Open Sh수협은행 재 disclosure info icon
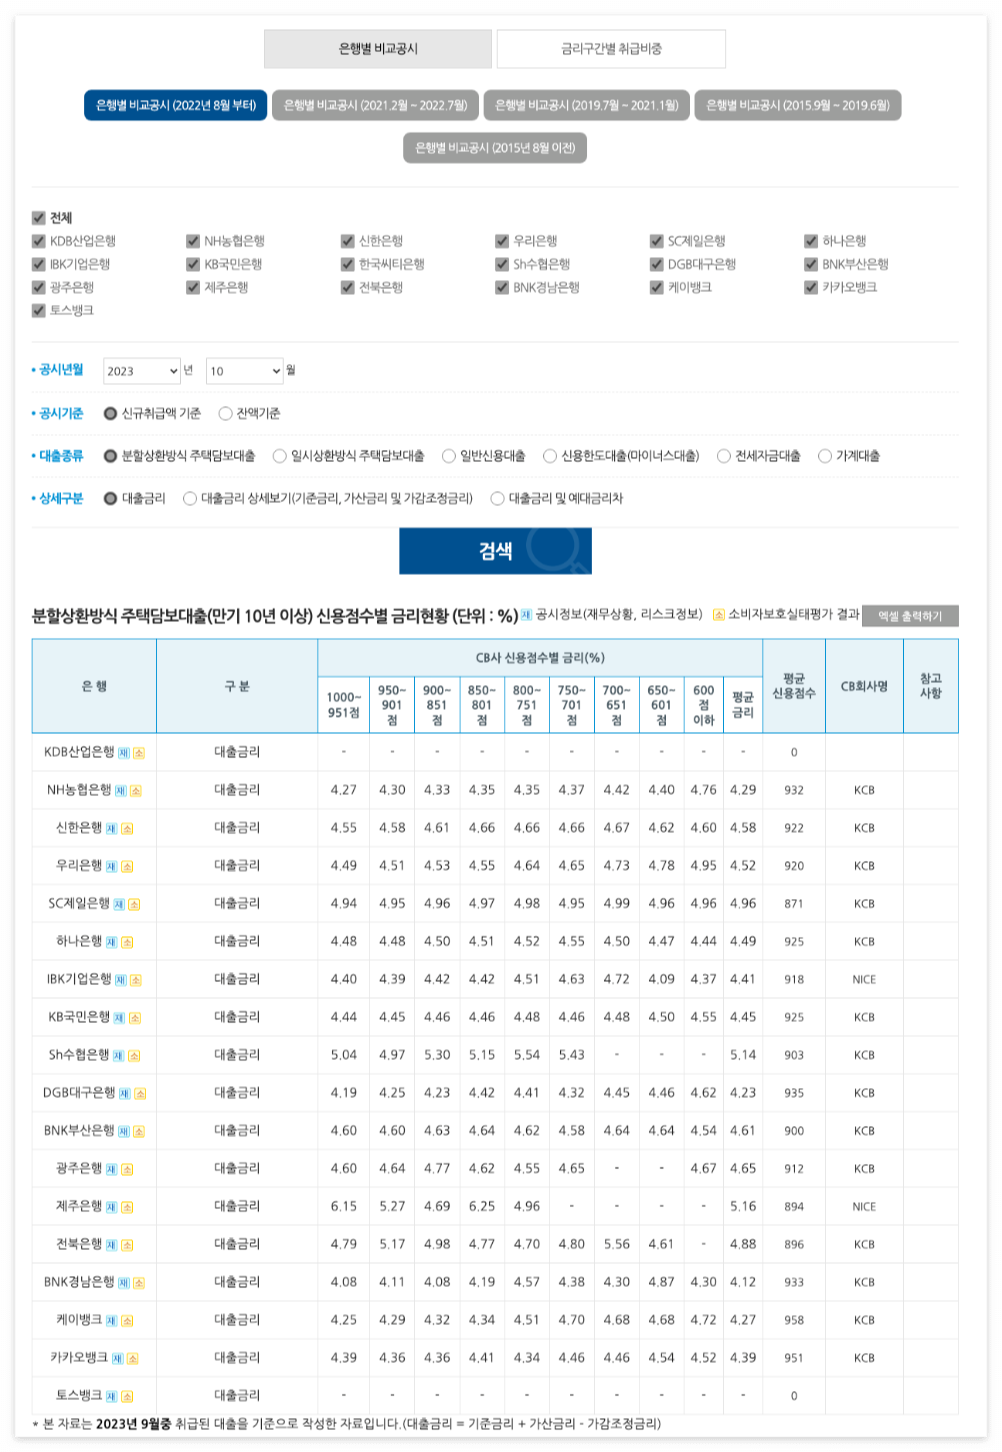 click(x=119, y=1056)
